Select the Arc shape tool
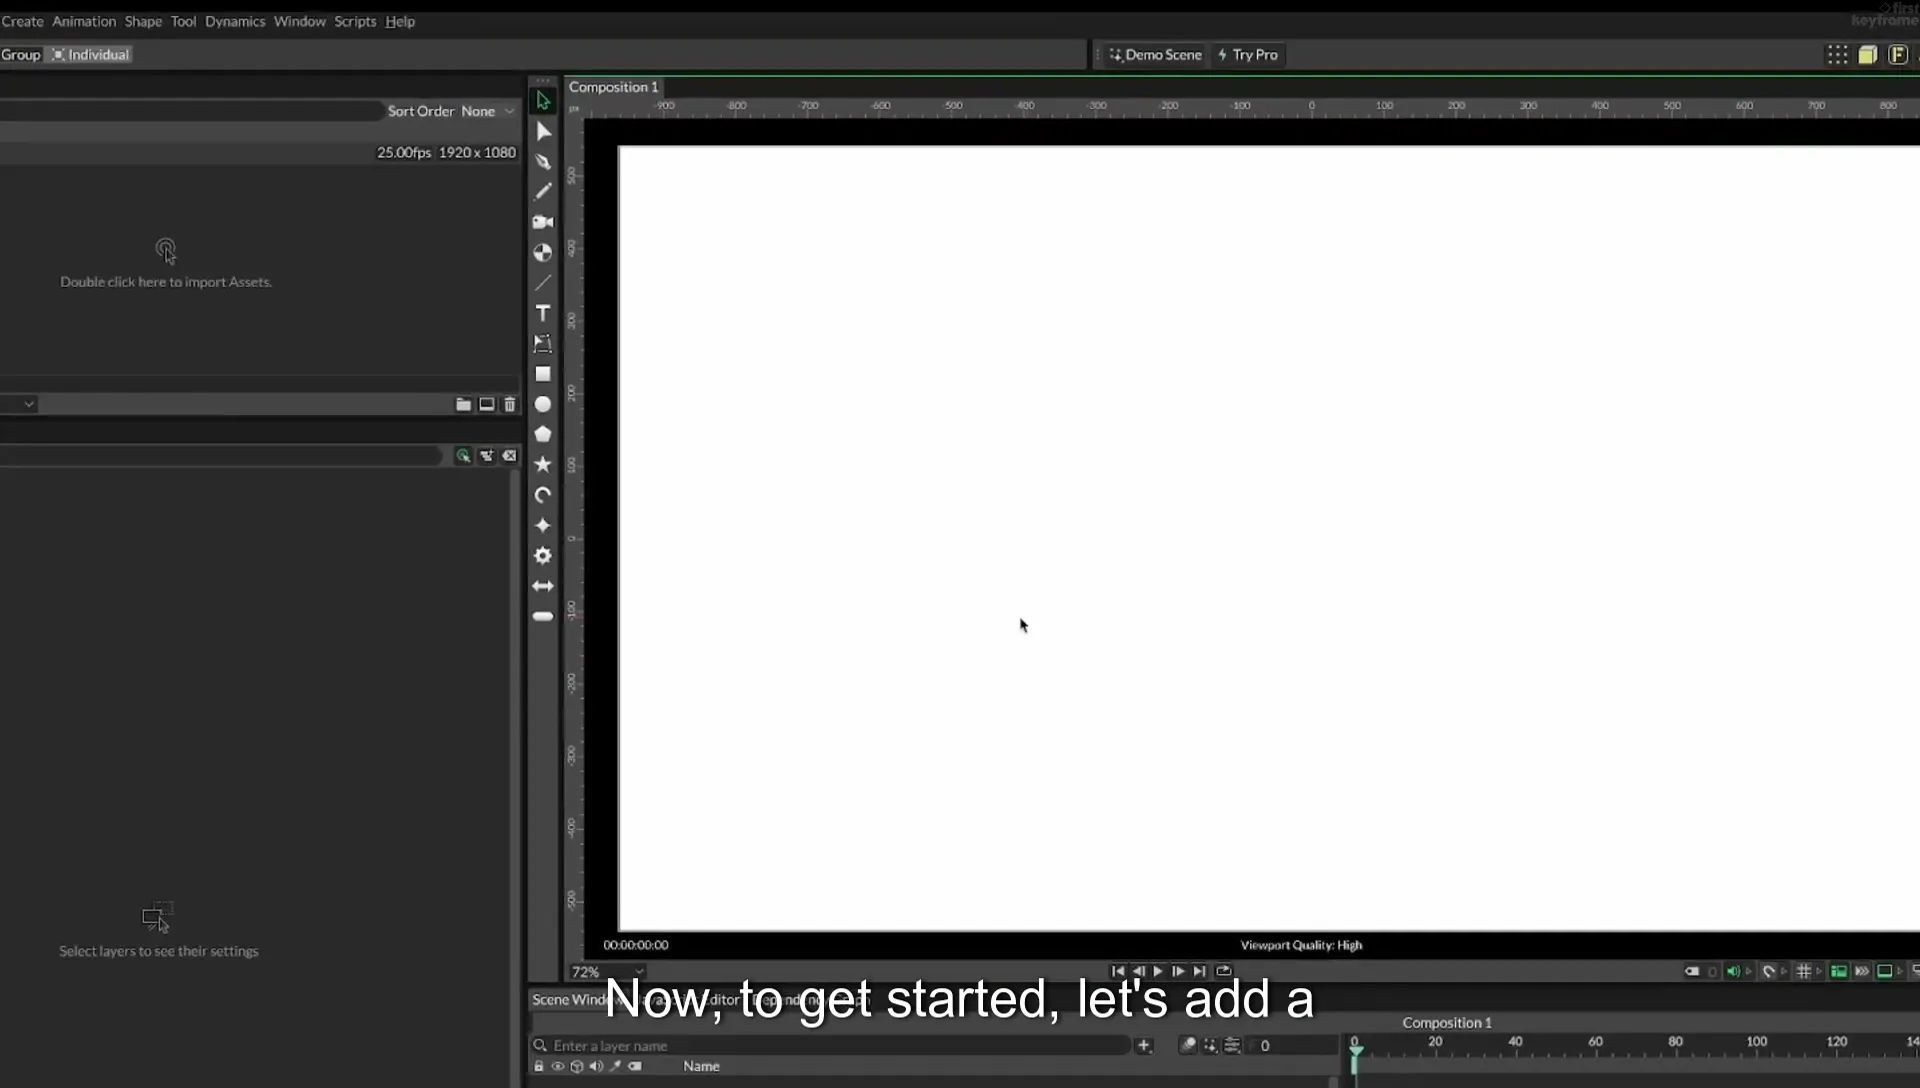 543,495
